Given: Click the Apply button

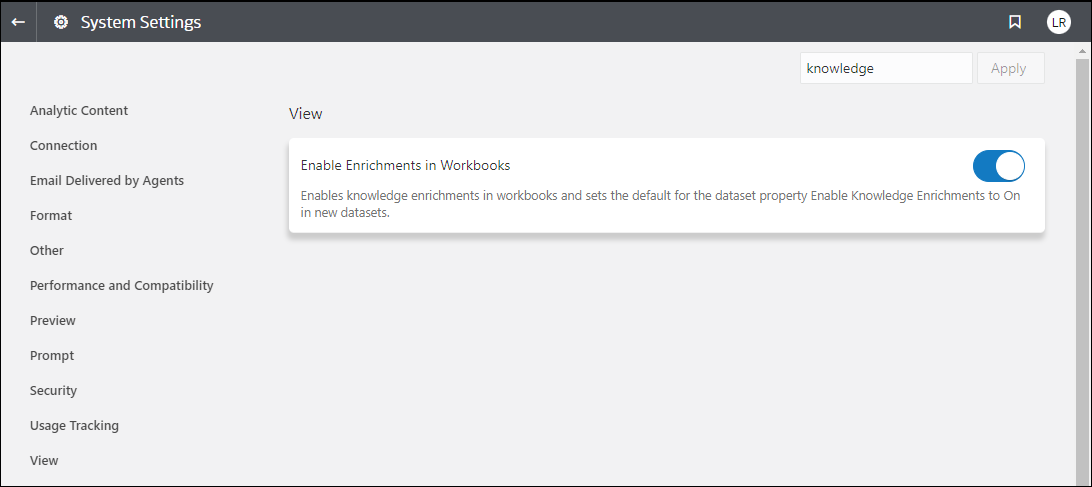Looking at the screenshot, I should point(1010,68).
